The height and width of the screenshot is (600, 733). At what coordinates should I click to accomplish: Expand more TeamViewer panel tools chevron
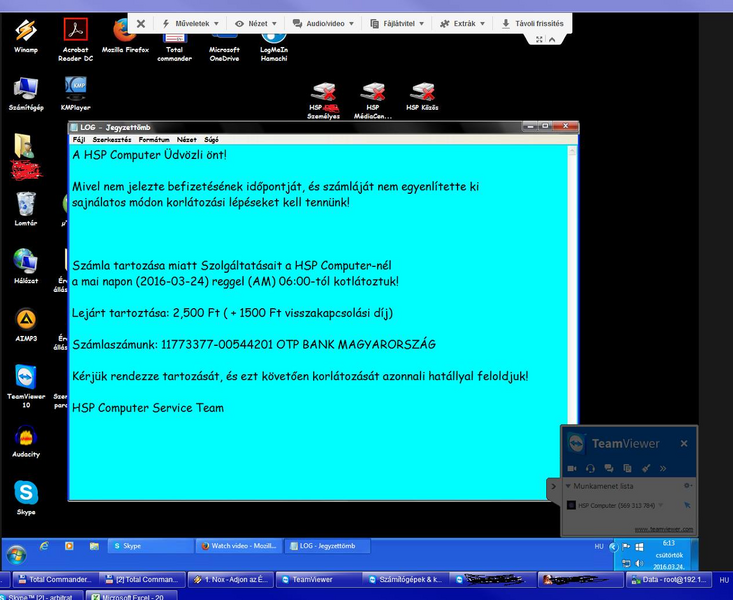(x=663, y=468)
